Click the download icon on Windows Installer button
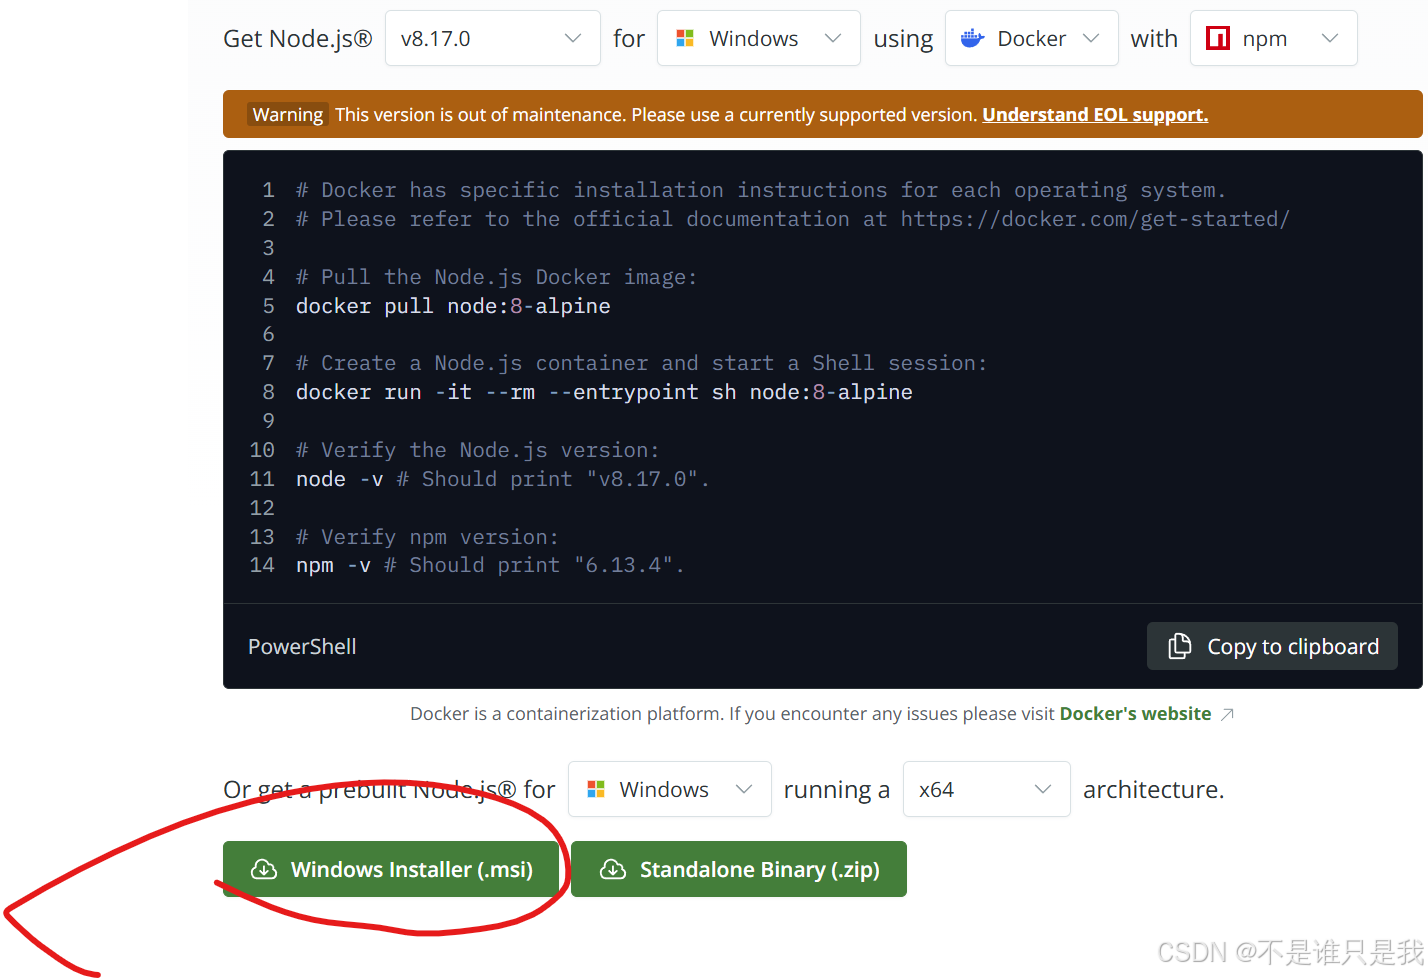This screenshot has height=978, width=1428. (264, 869)
